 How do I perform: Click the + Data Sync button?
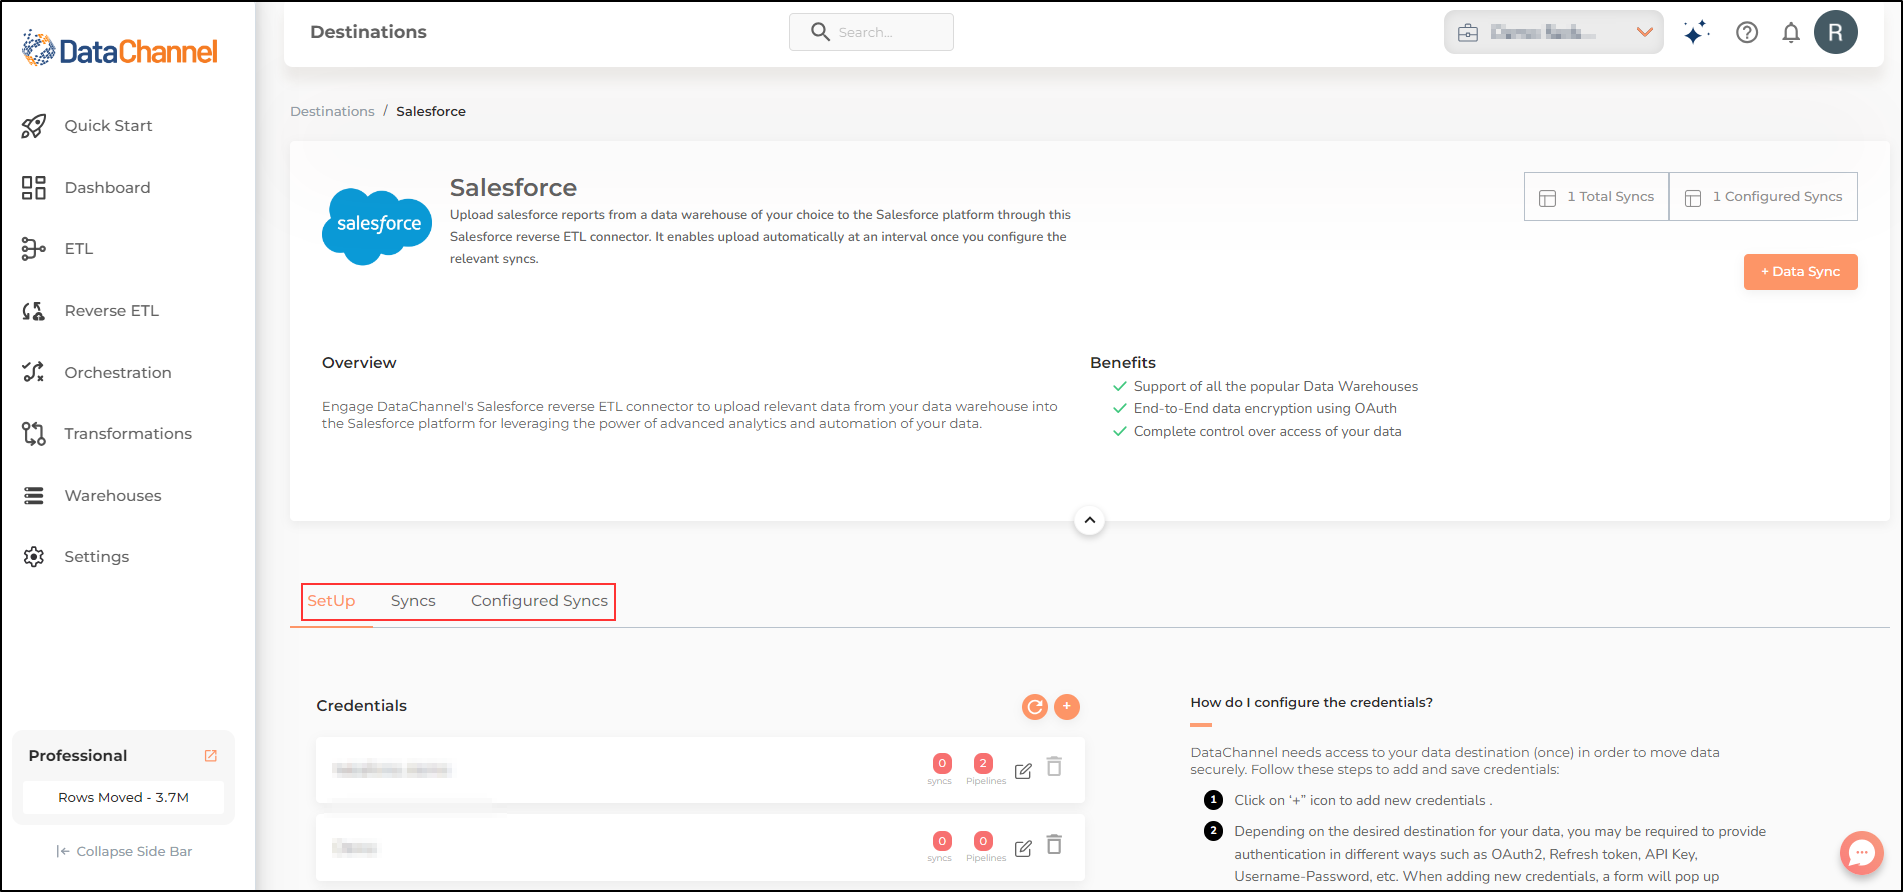pyautogui.click(x=1800, y=272)
